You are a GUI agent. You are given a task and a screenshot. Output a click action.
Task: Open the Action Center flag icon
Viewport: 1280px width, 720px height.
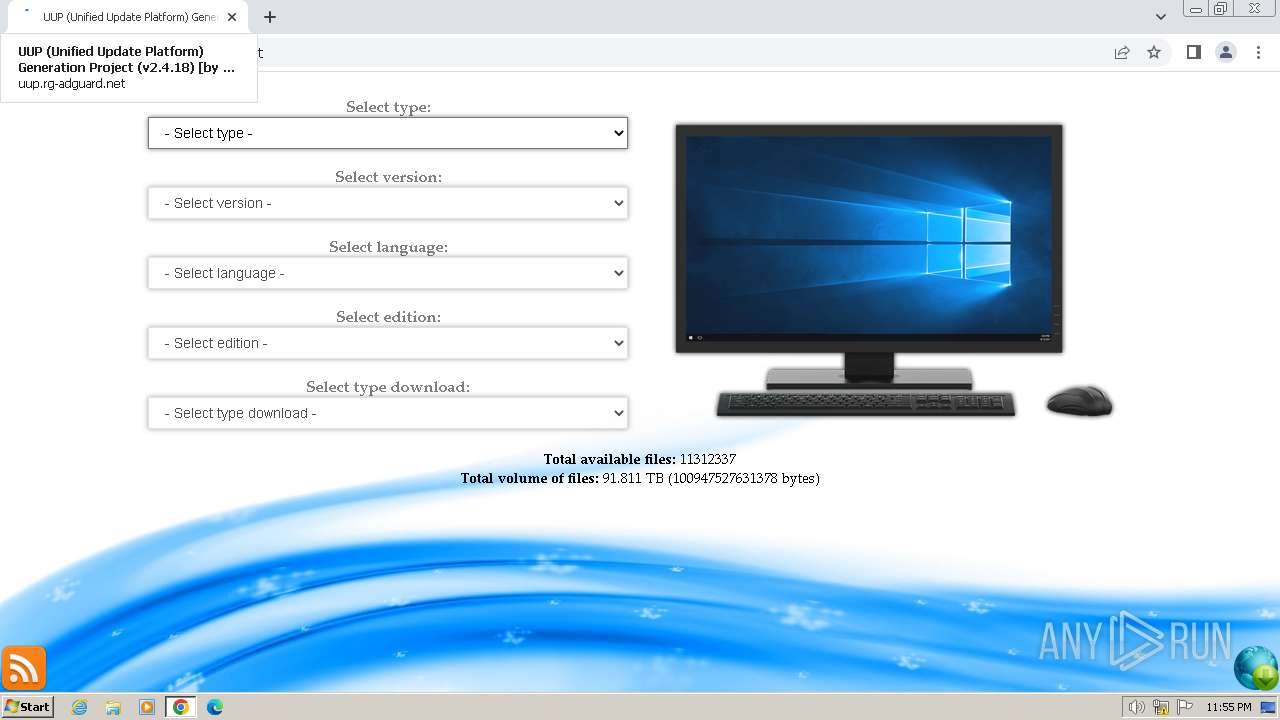click(1185, 707)
